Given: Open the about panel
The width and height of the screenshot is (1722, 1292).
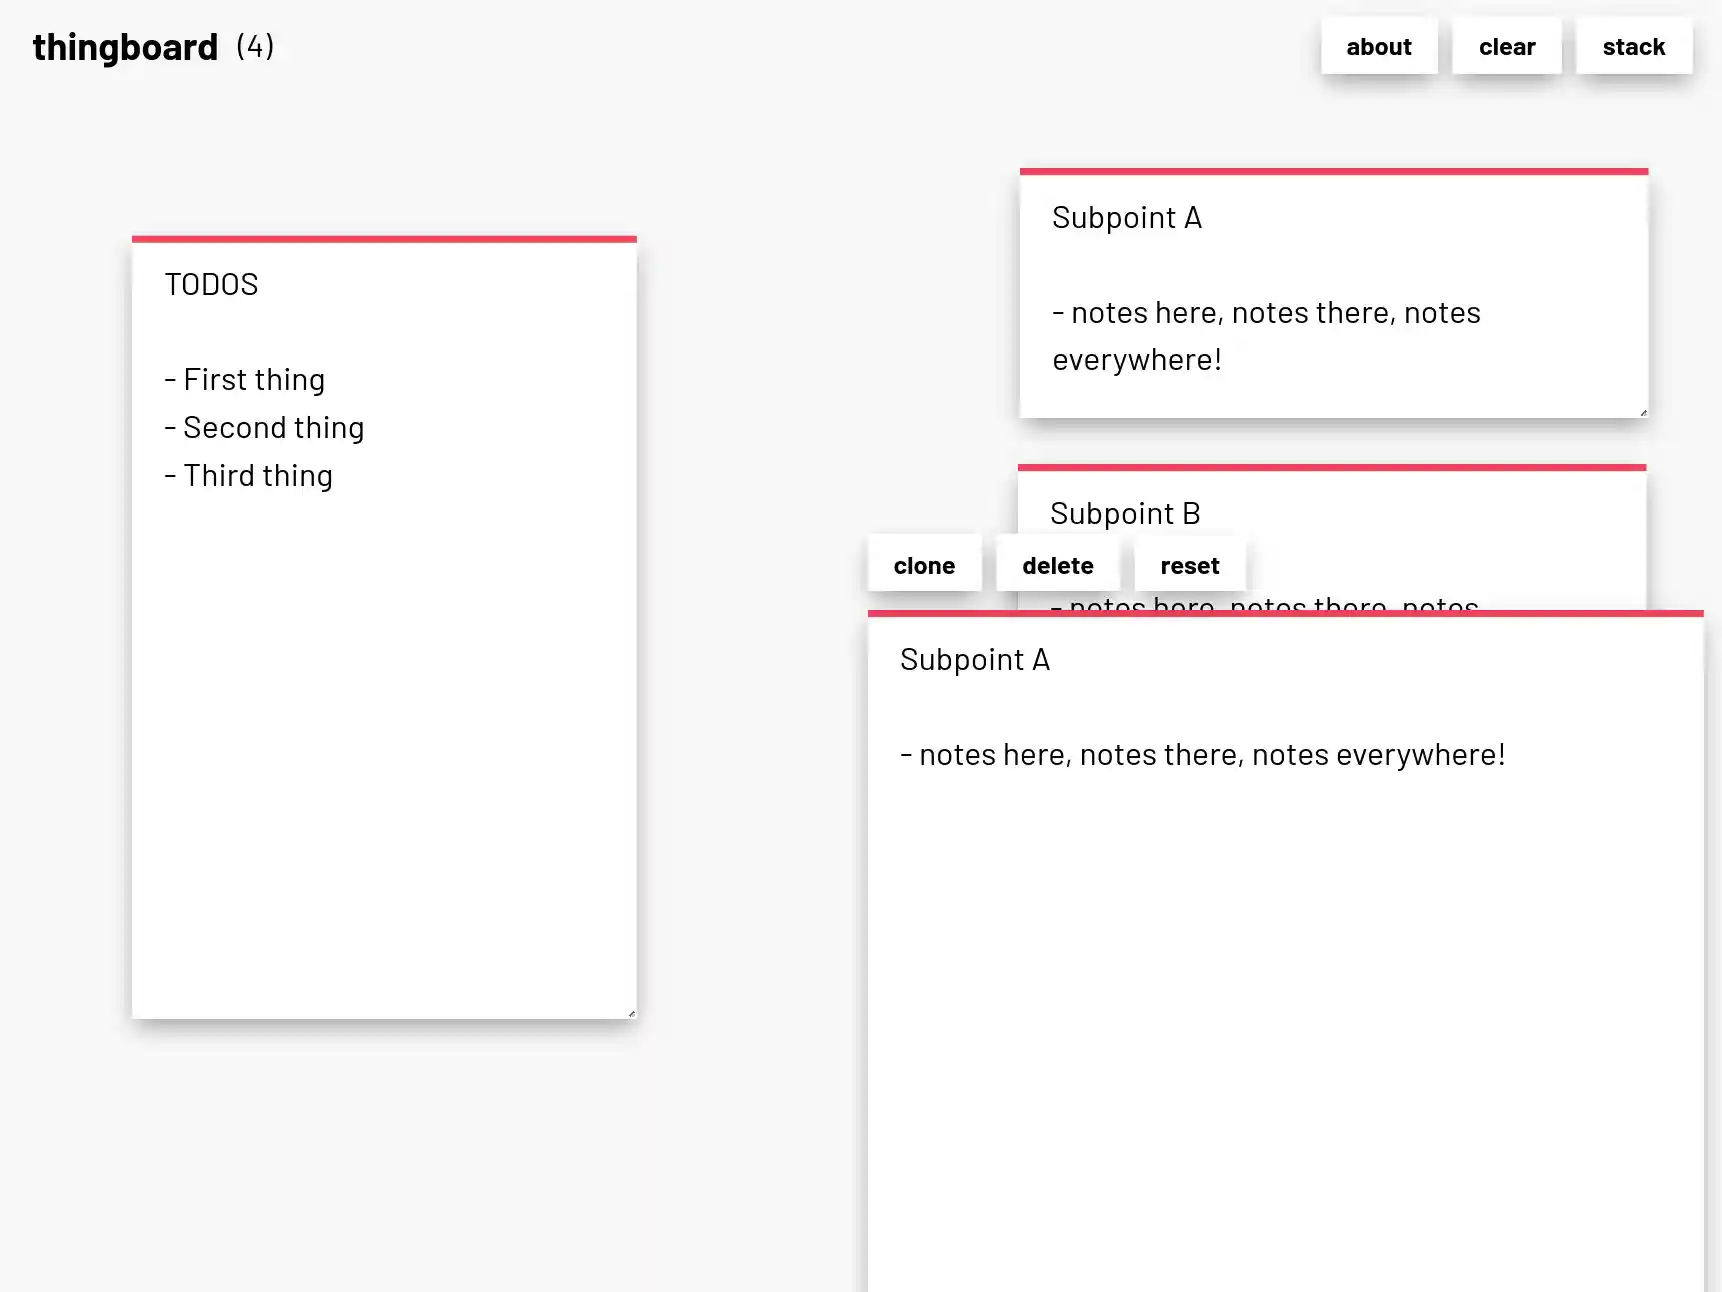Looking at the screenshot, I should (1378, 46).
